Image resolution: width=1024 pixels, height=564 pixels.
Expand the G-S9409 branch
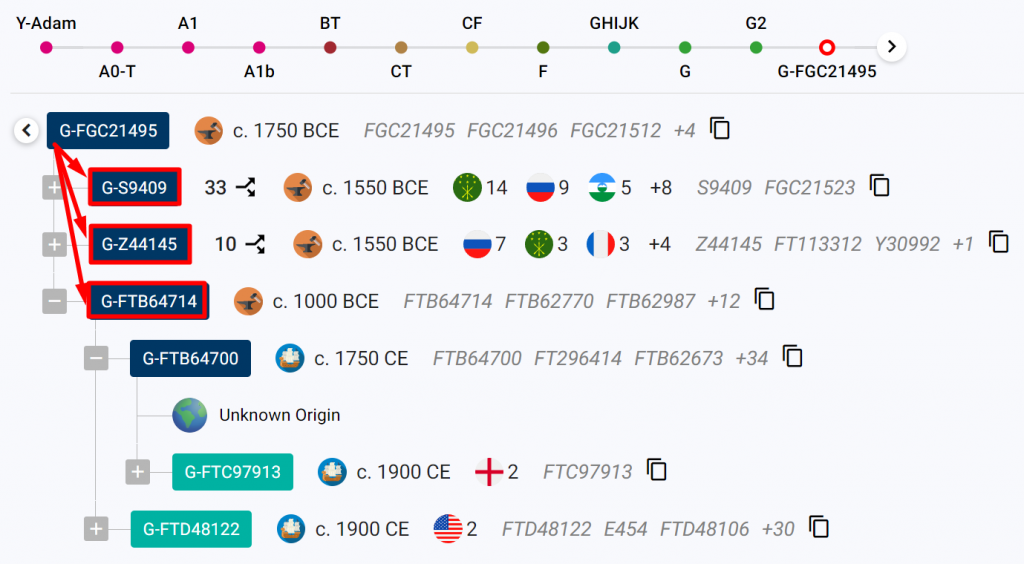tap(55, 187)
